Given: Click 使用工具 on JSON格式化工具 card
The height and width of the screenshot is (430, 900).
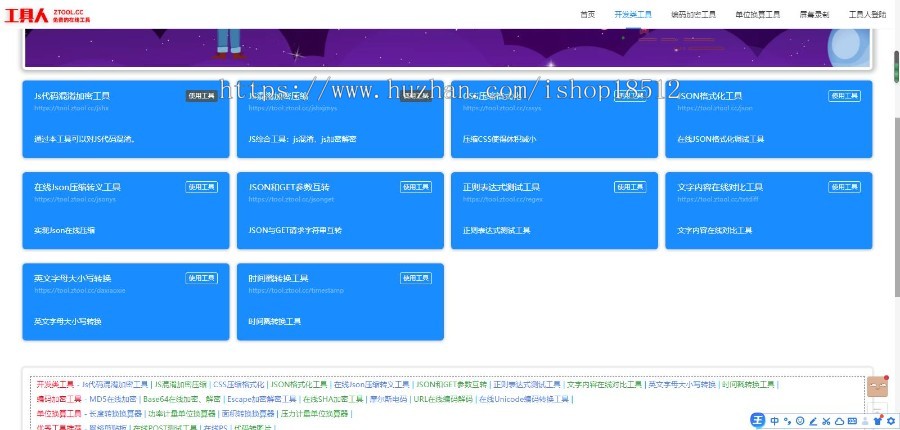Looking at the screenshot, I should click(844, 96).
